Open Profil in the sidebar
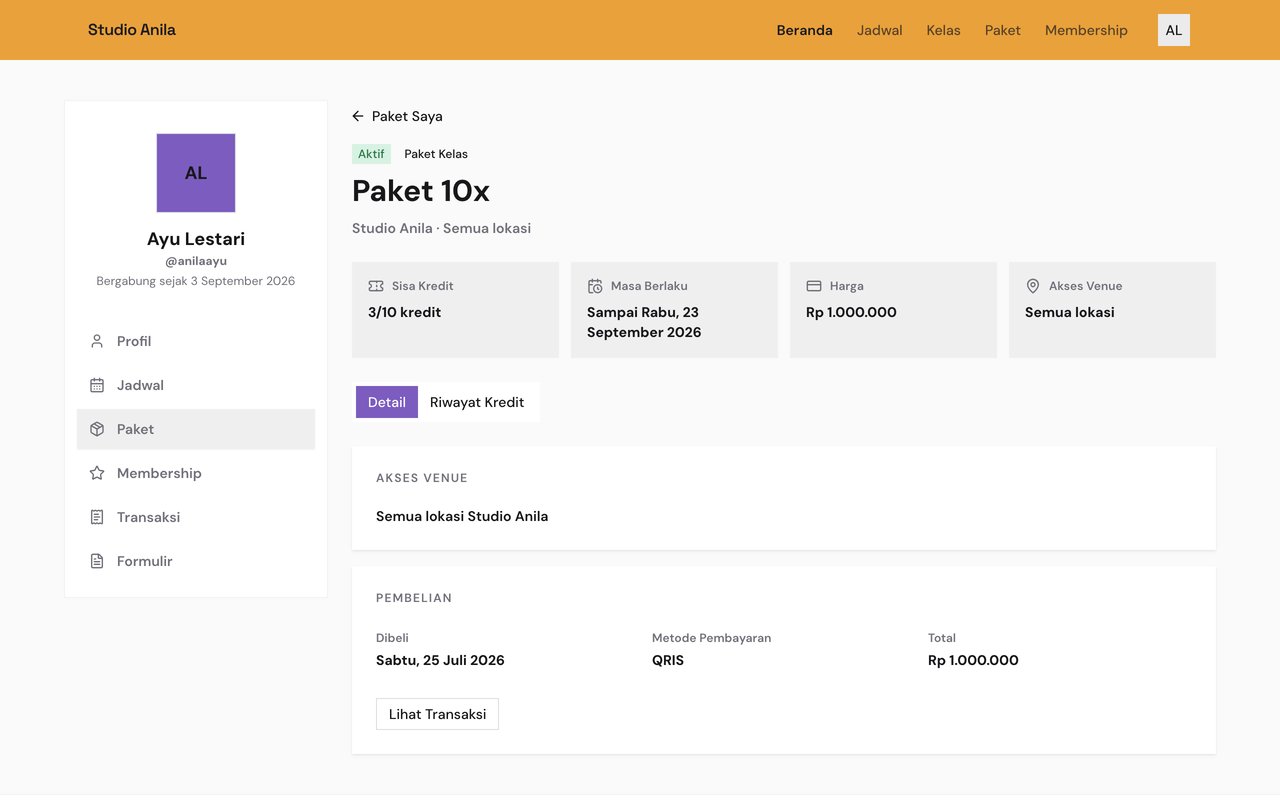1280x800 pixels. coord(196,341)
